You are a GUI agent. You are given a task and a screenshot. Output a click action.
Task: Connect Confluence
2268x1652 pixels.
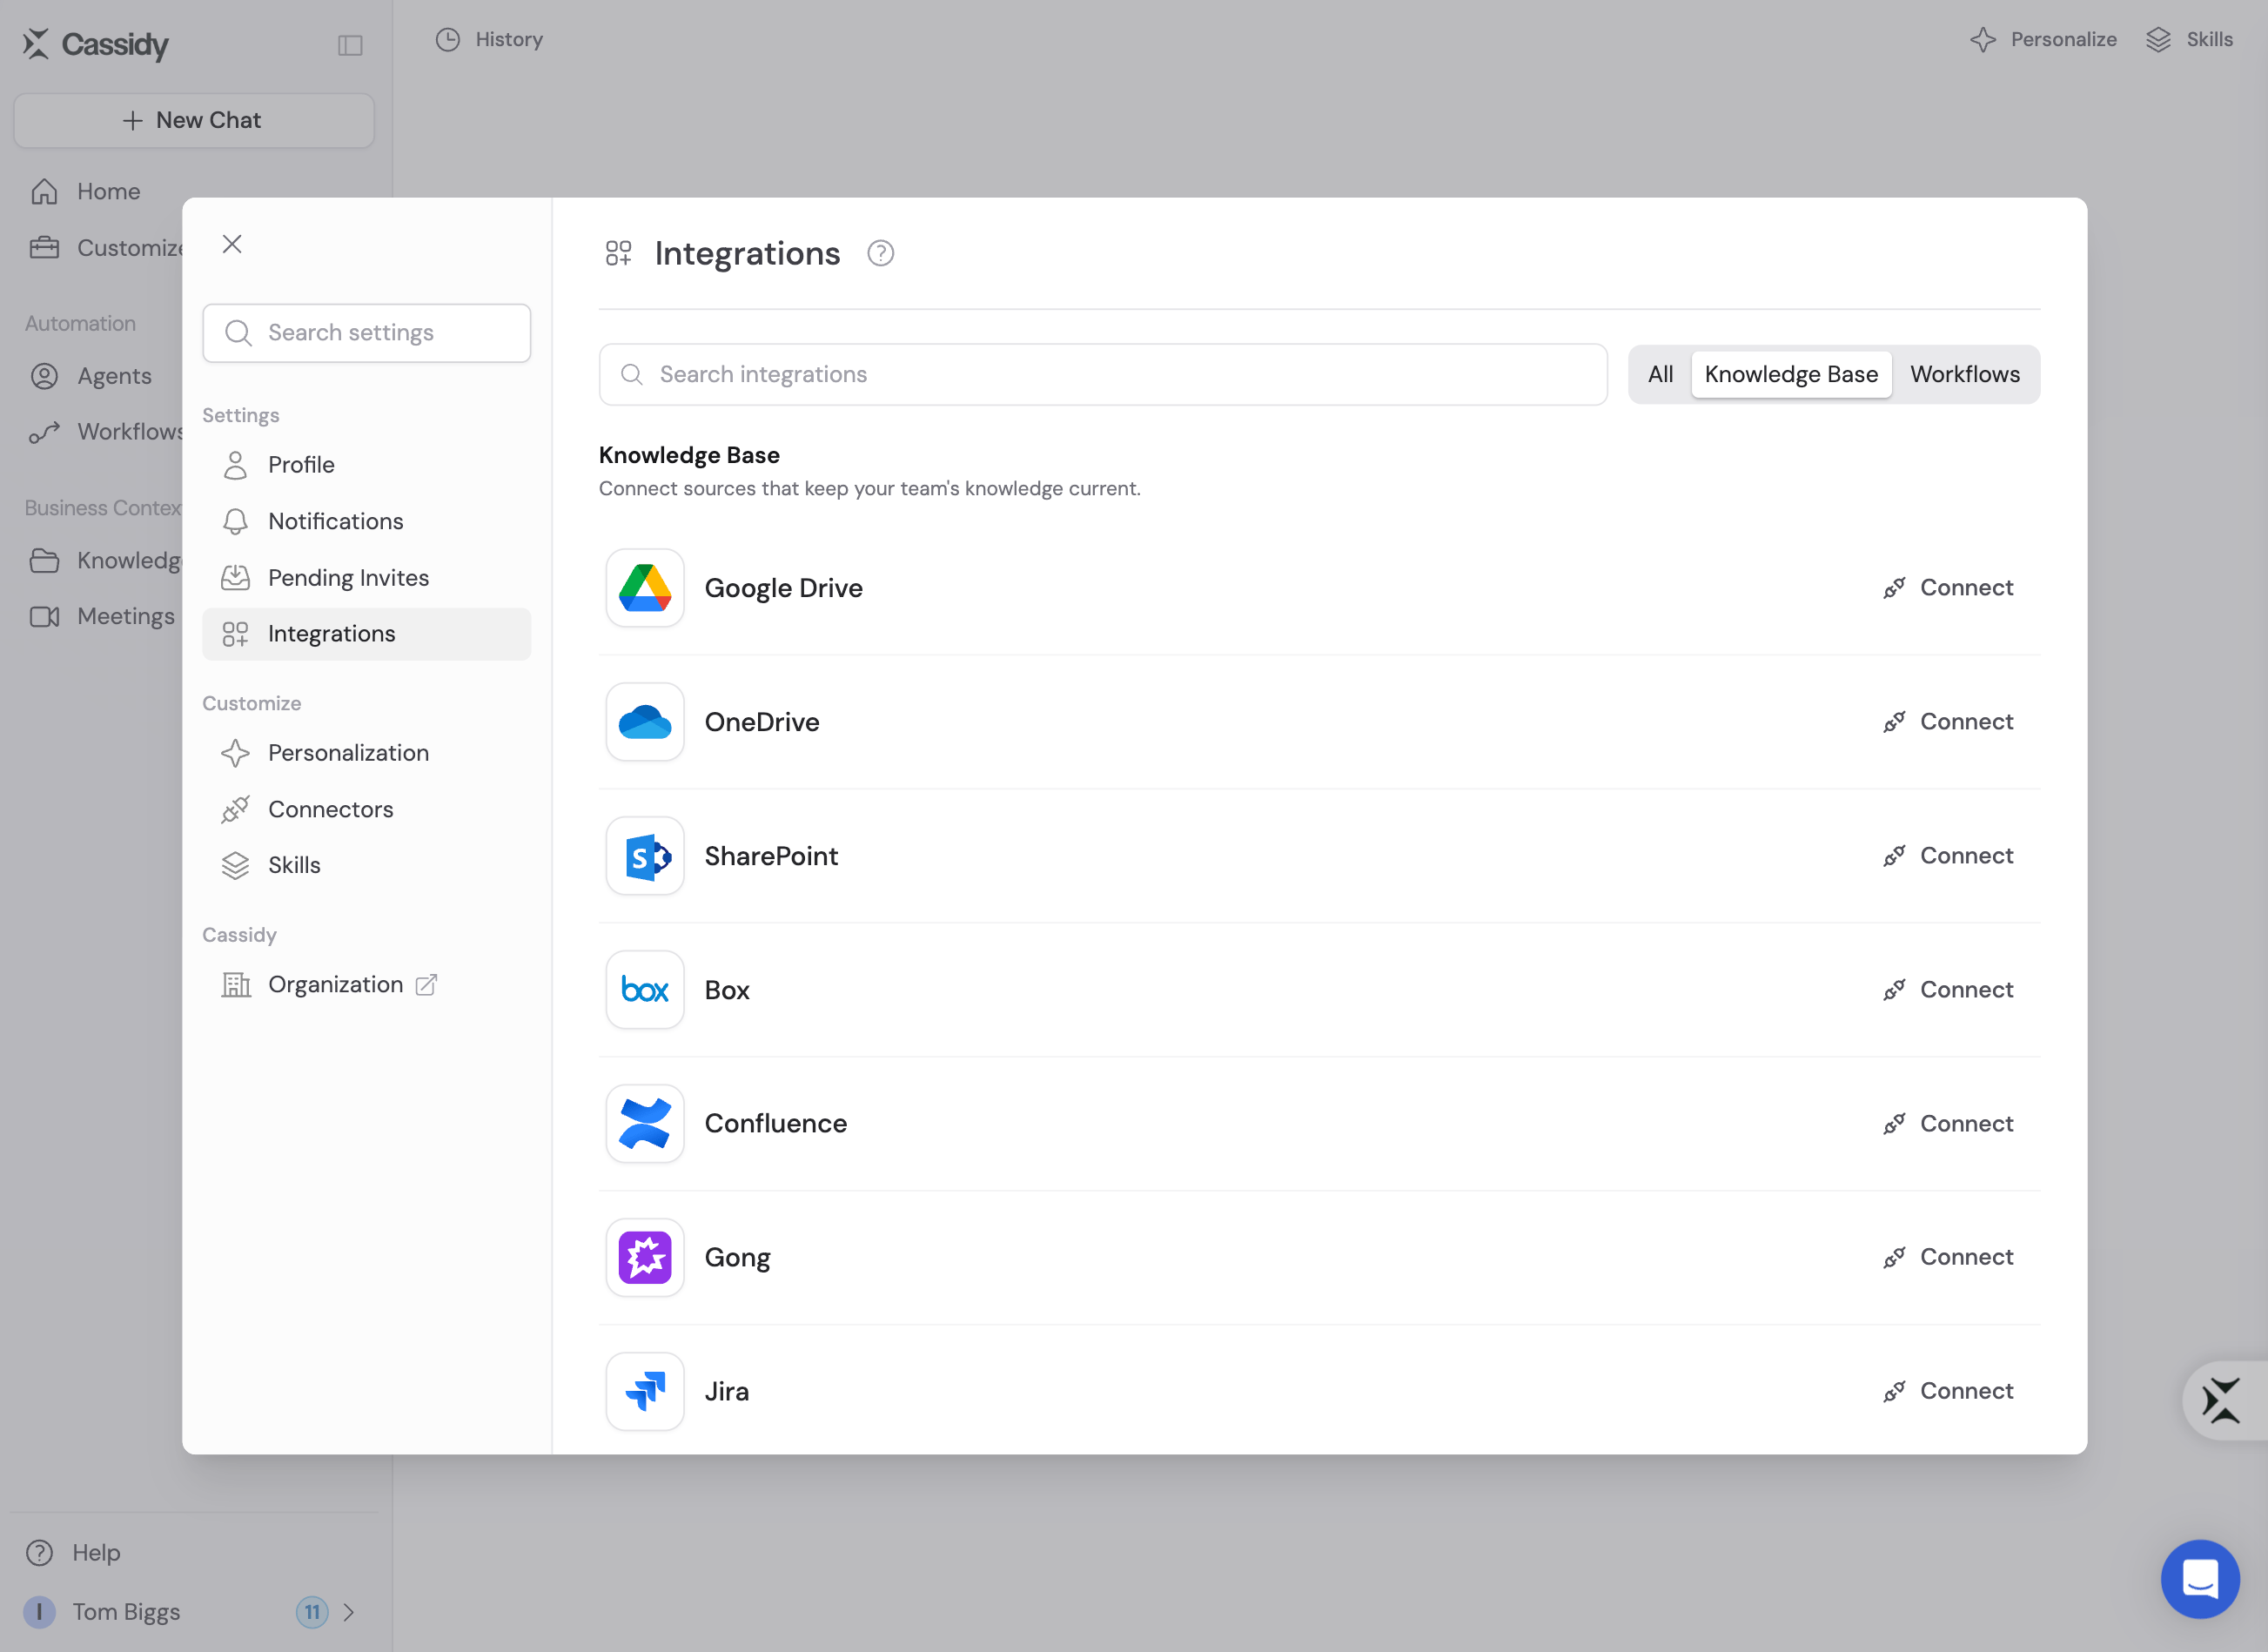click(x=1948, y=1123)
